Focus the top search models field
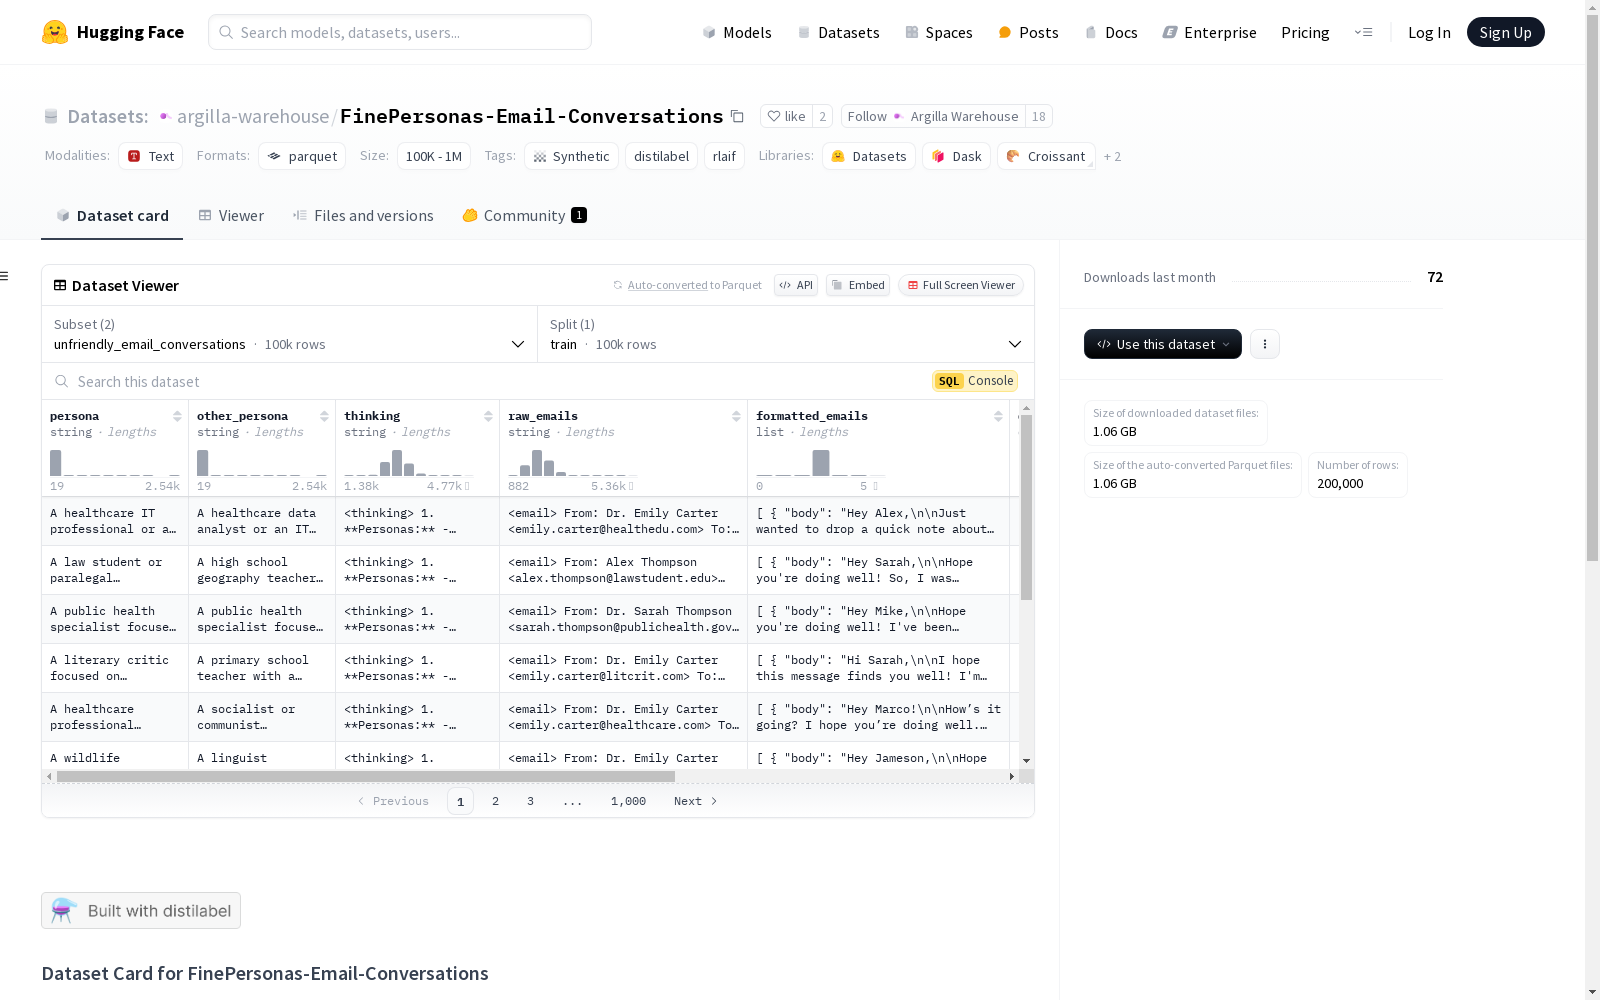1600x1000 pixels. 400,32
